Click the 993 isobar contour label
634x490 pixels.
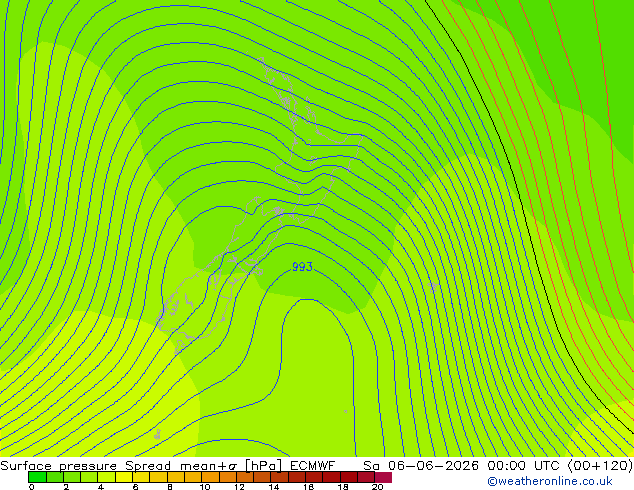click(302, 267)
